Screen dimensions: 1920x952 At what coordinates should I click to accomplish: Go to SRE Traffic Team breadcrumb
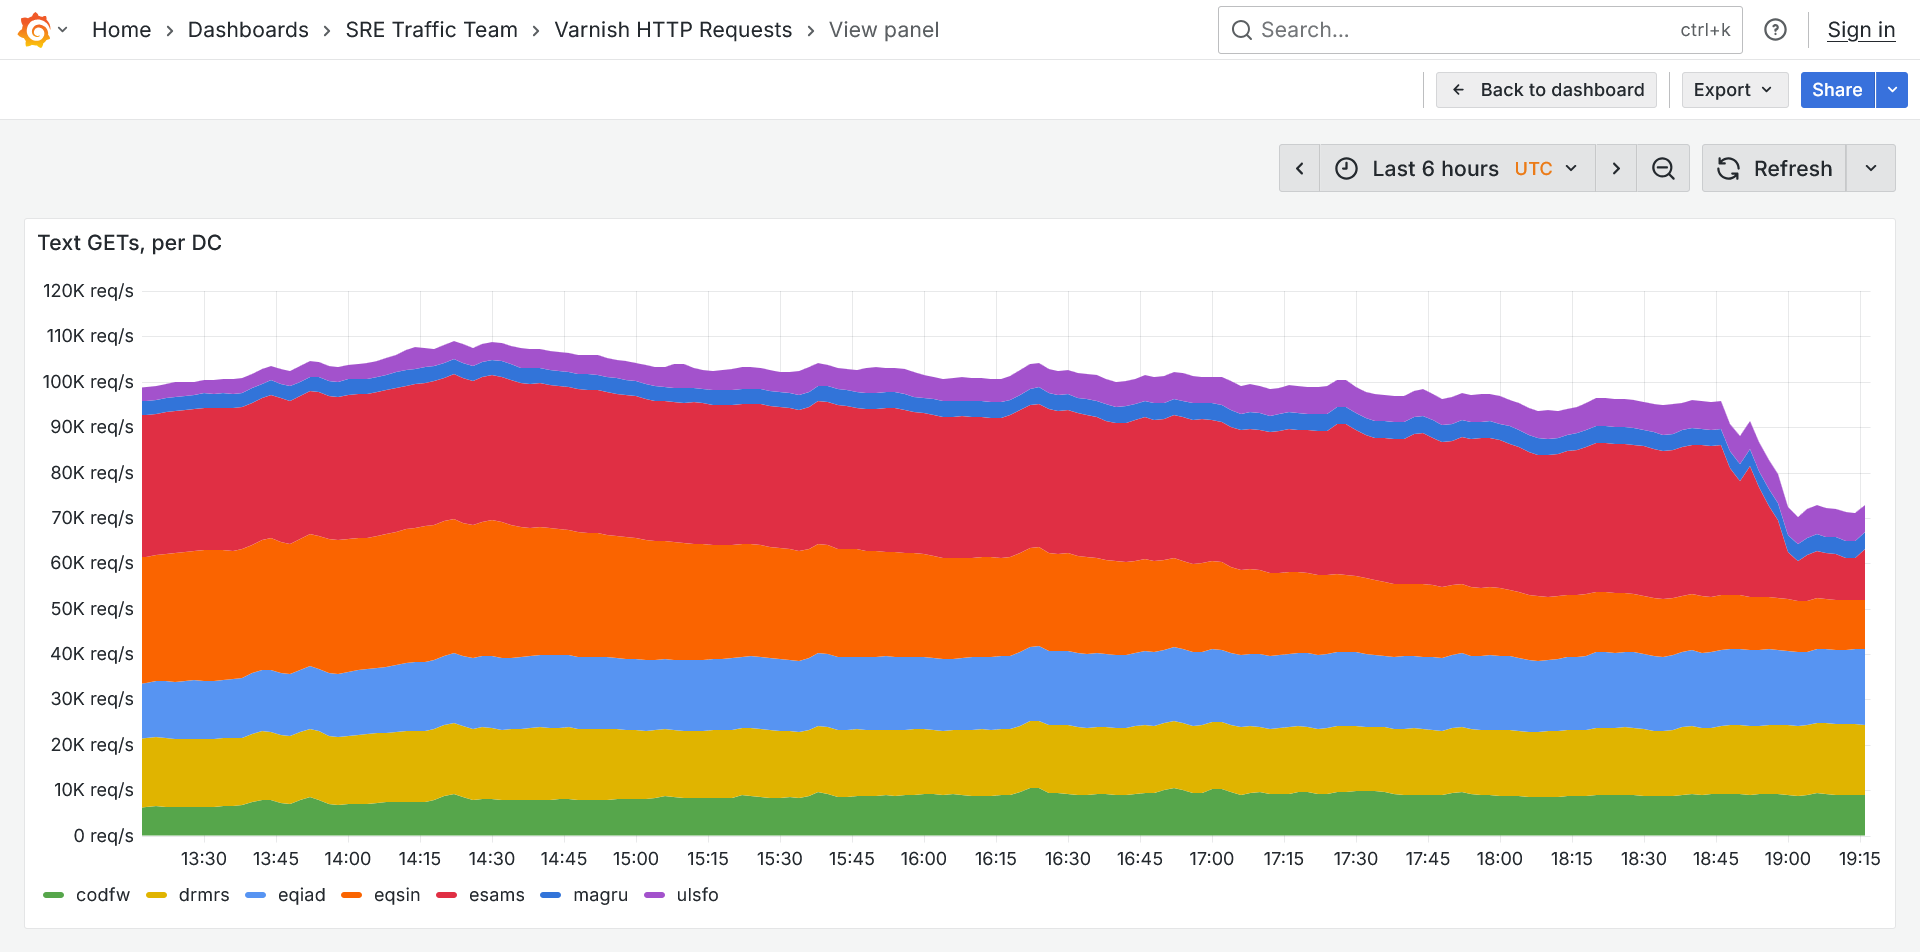coord(431,30)
